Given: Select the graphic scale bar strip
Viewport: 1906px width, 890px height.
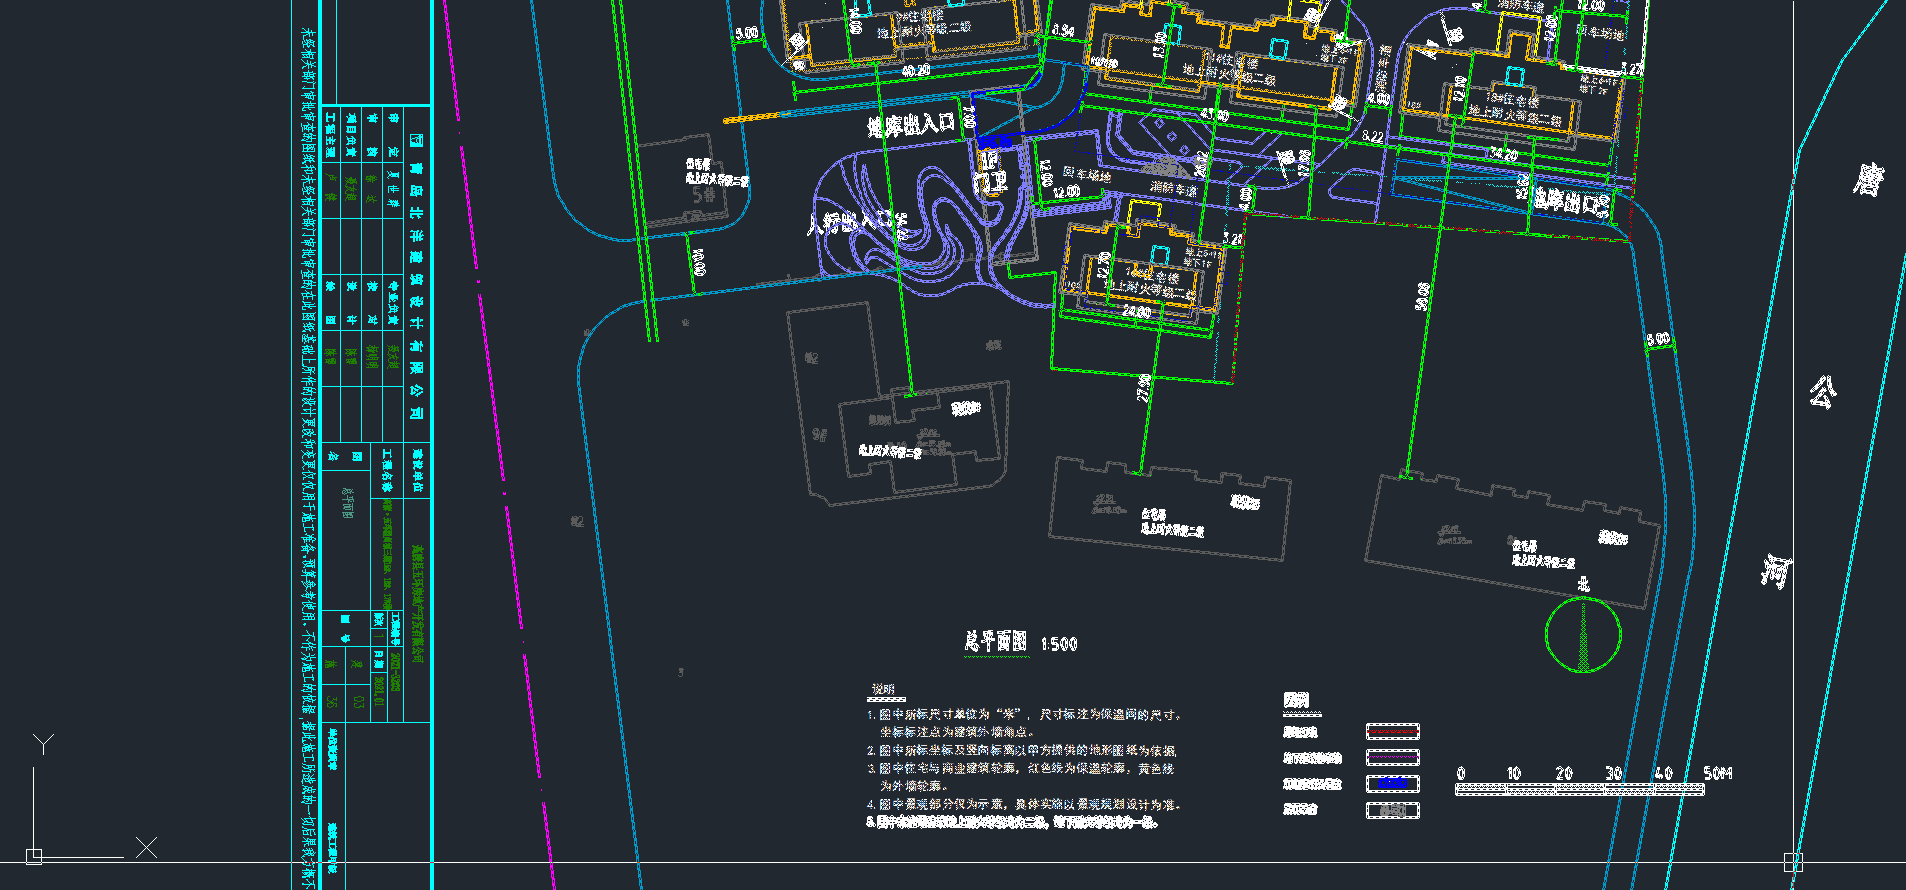Looking at the screenshot, I should tap(1580, 790).
